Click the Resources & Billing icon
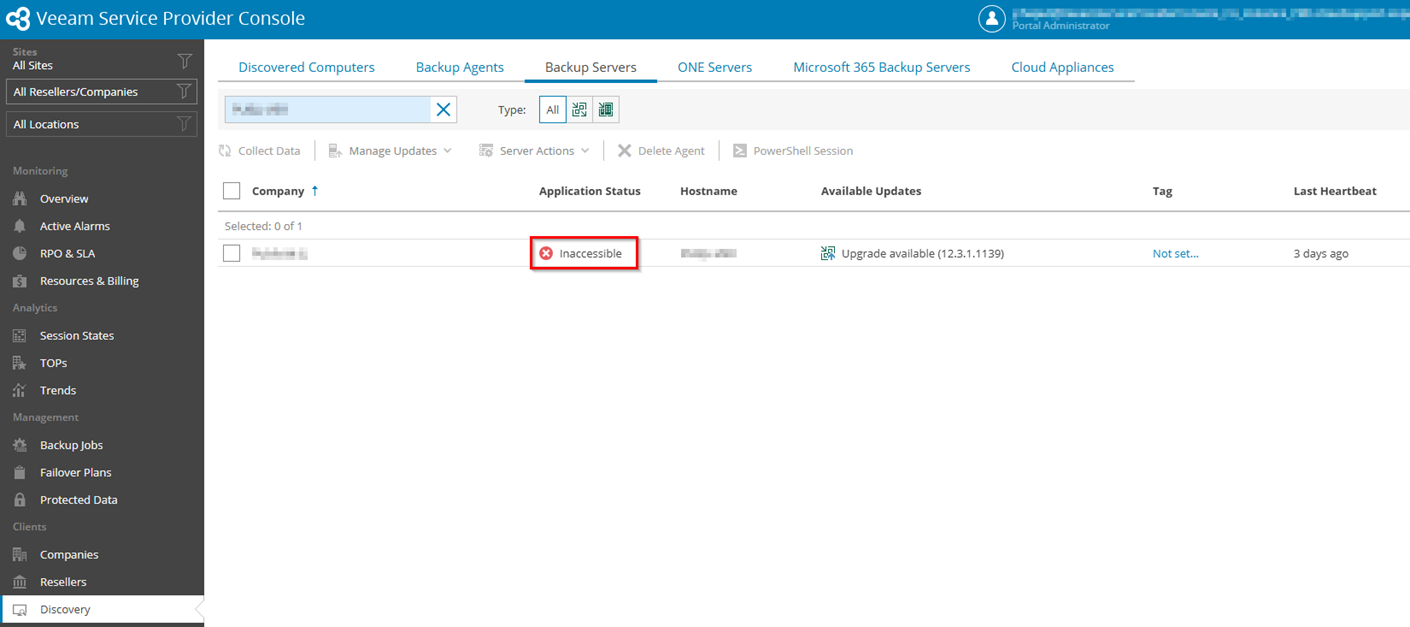This screenshot has width=1410, height=627. click(x=20, y=281)
